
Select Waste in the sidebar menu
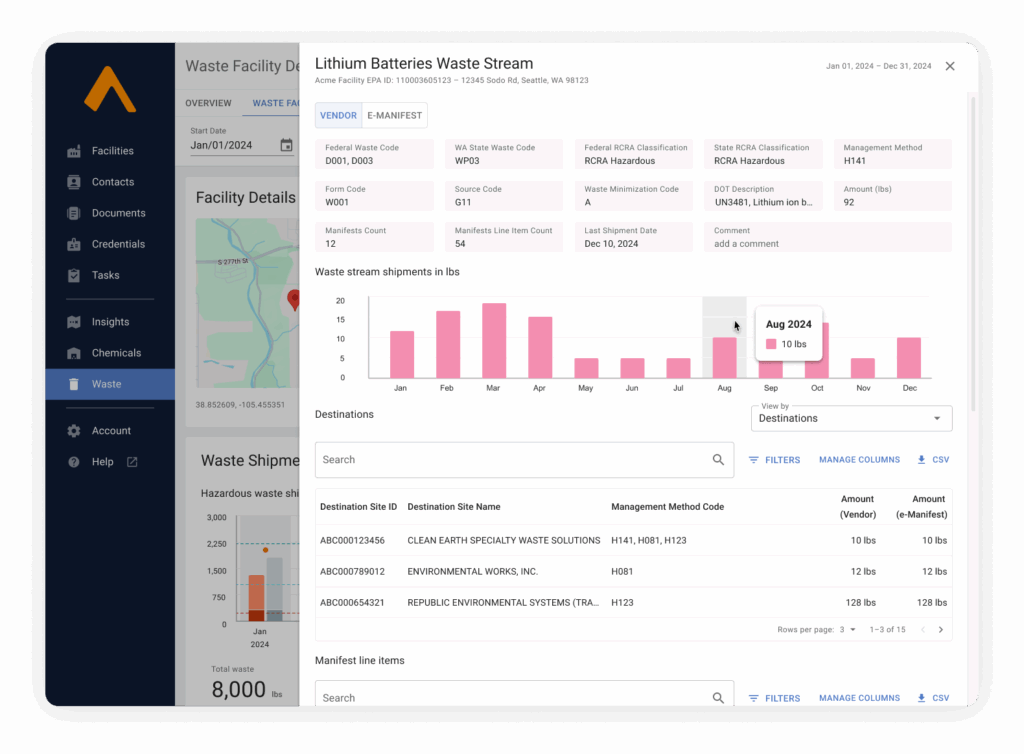click(106, 384)
